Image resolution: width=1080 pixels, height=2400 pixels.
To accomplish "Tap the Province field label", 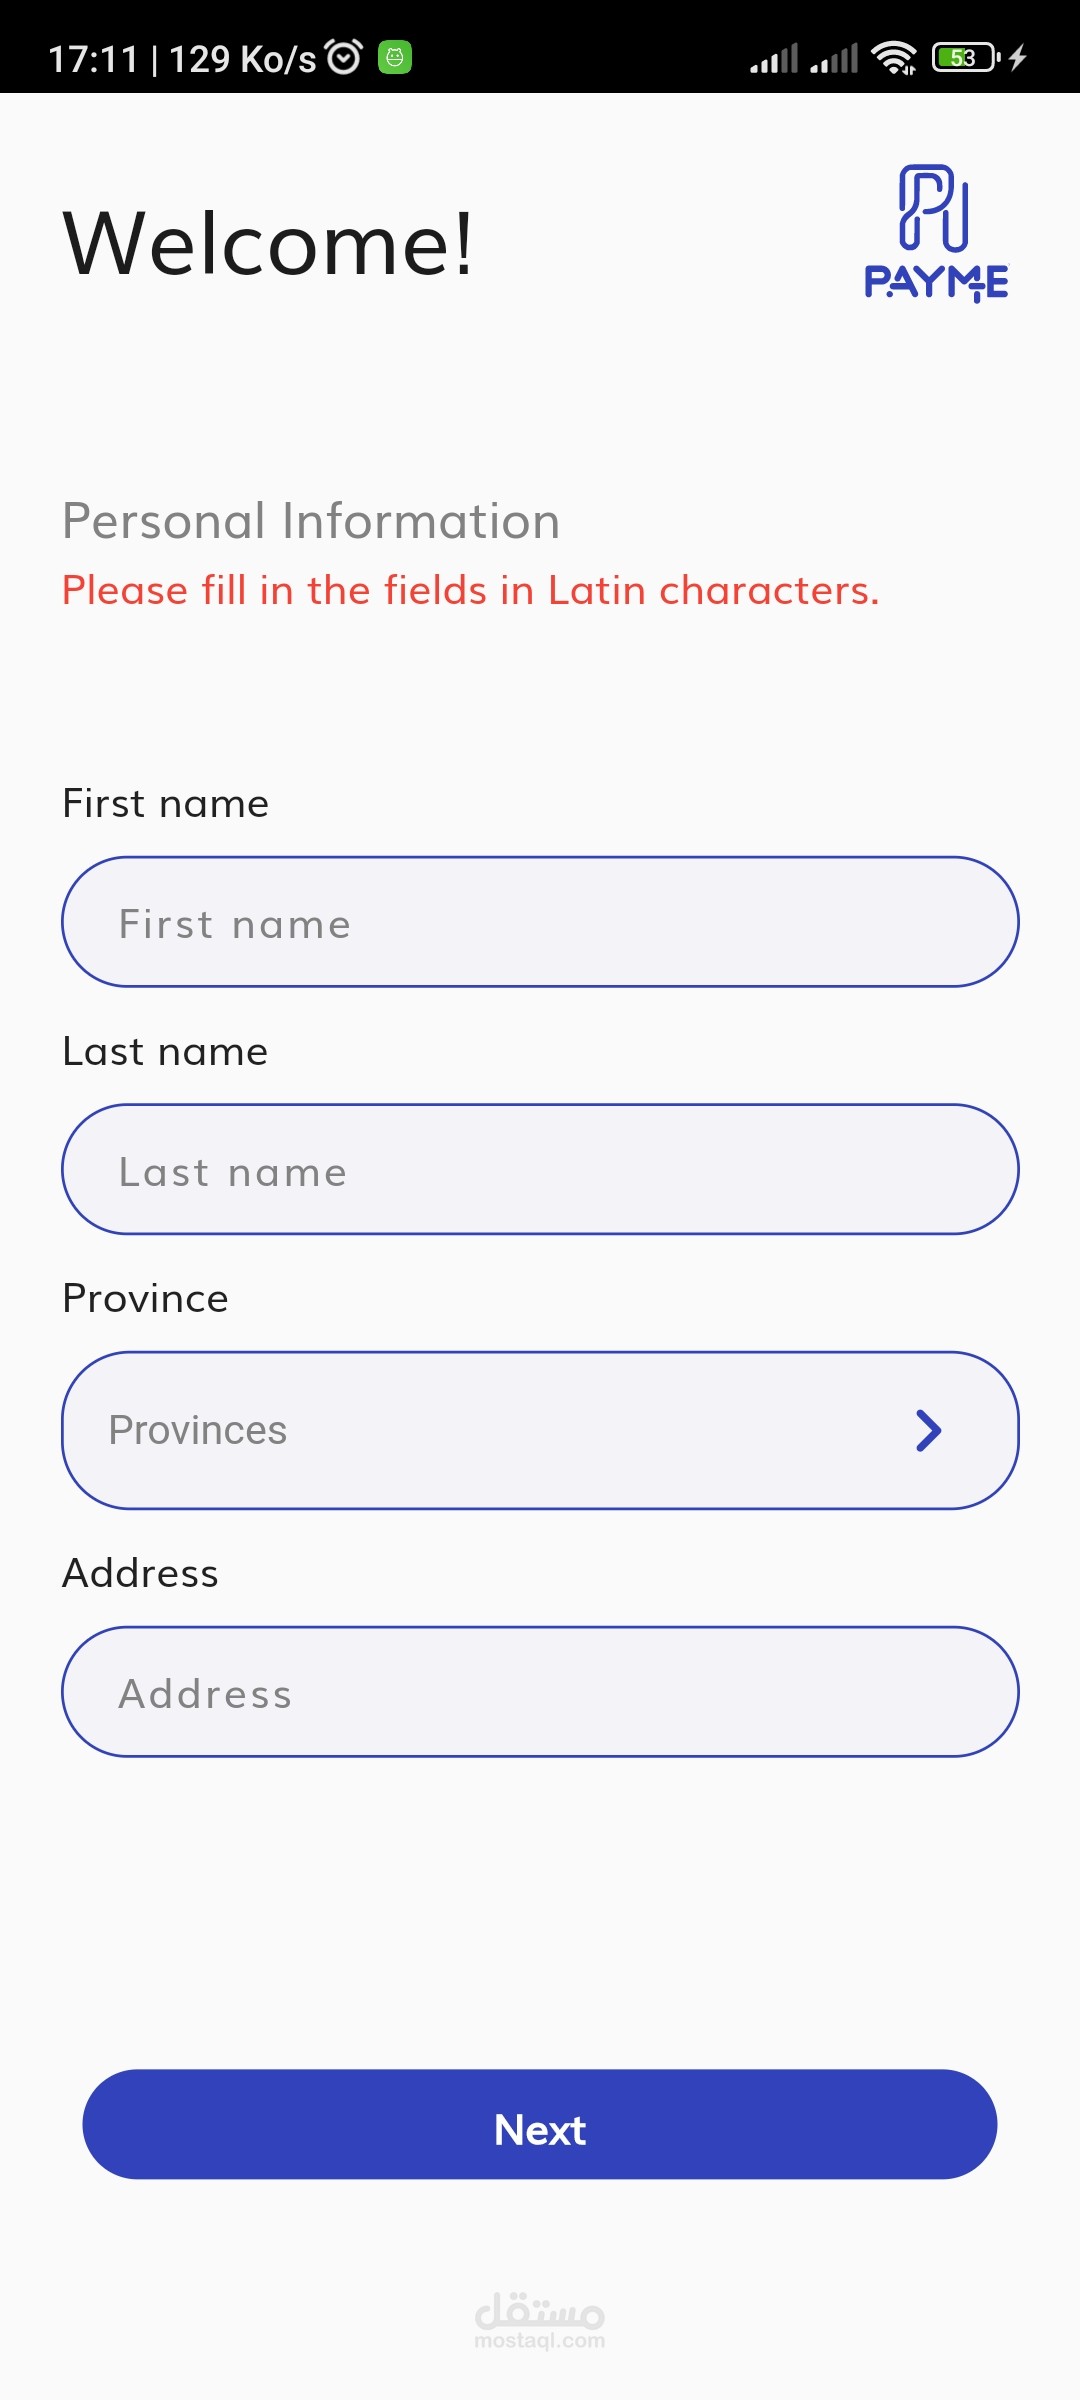I will point(146,1298).
